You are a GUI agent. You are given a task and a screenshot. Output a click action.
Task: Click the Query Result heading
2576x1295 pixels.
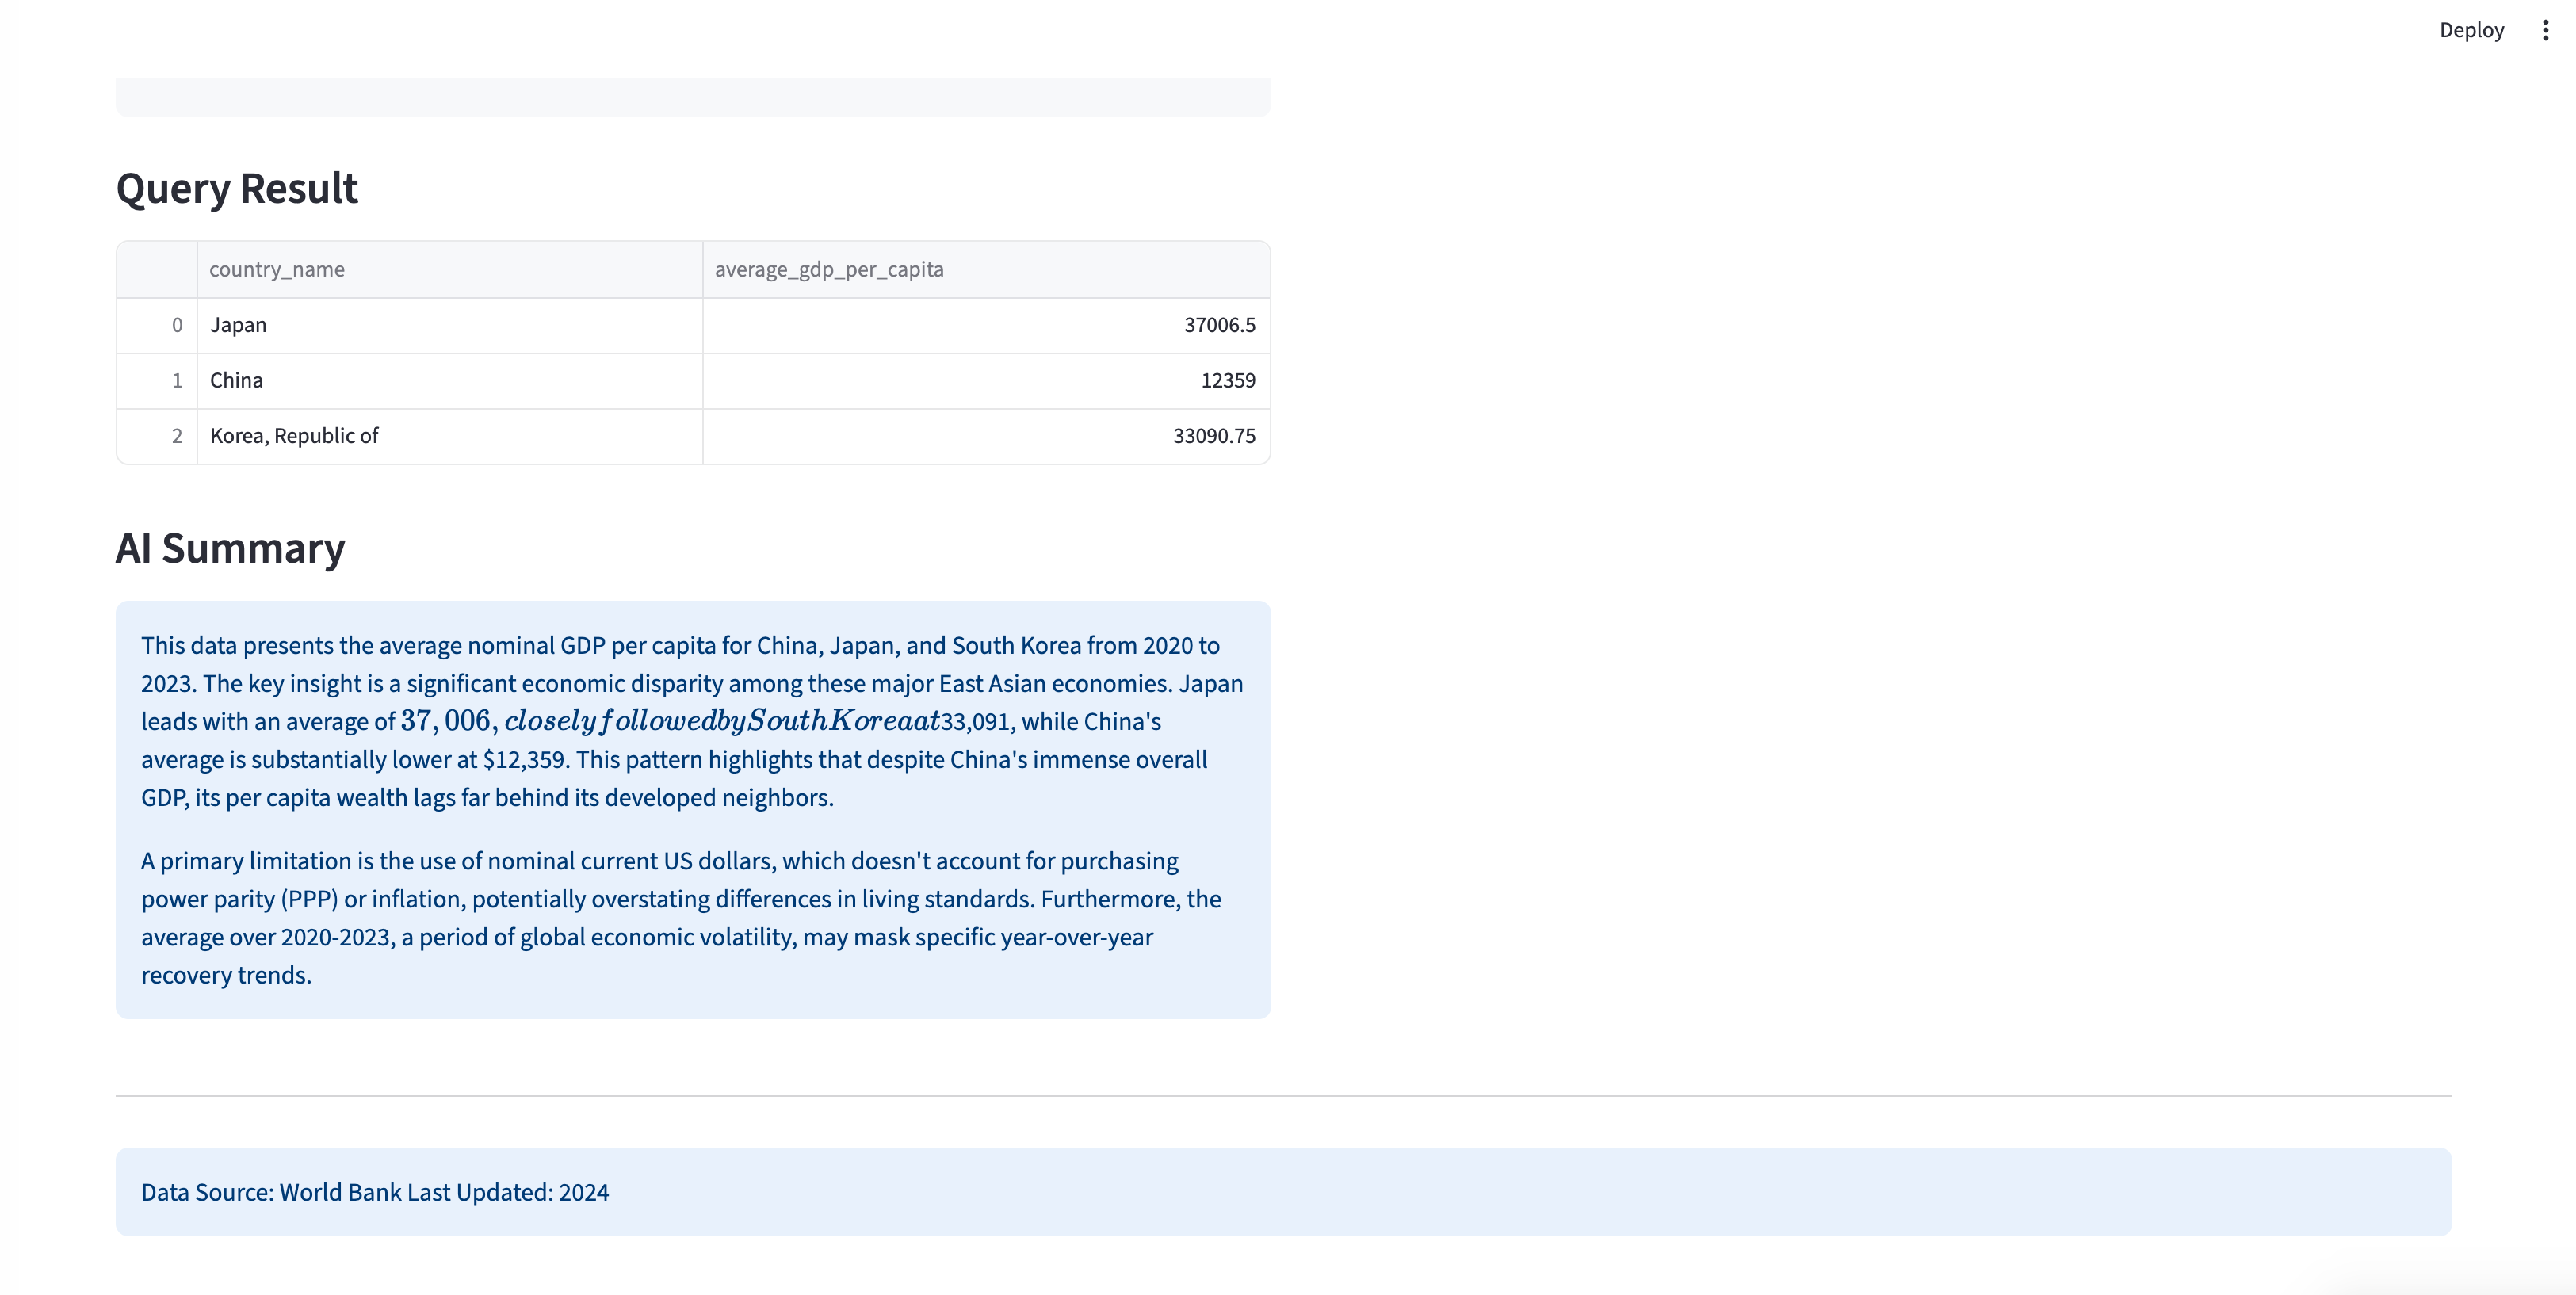click(x=237, y=188)
